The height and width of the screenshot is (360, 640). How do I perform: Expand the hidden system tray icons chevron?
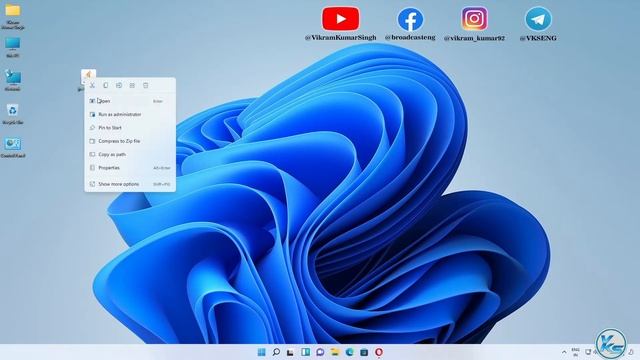point(564,352)
